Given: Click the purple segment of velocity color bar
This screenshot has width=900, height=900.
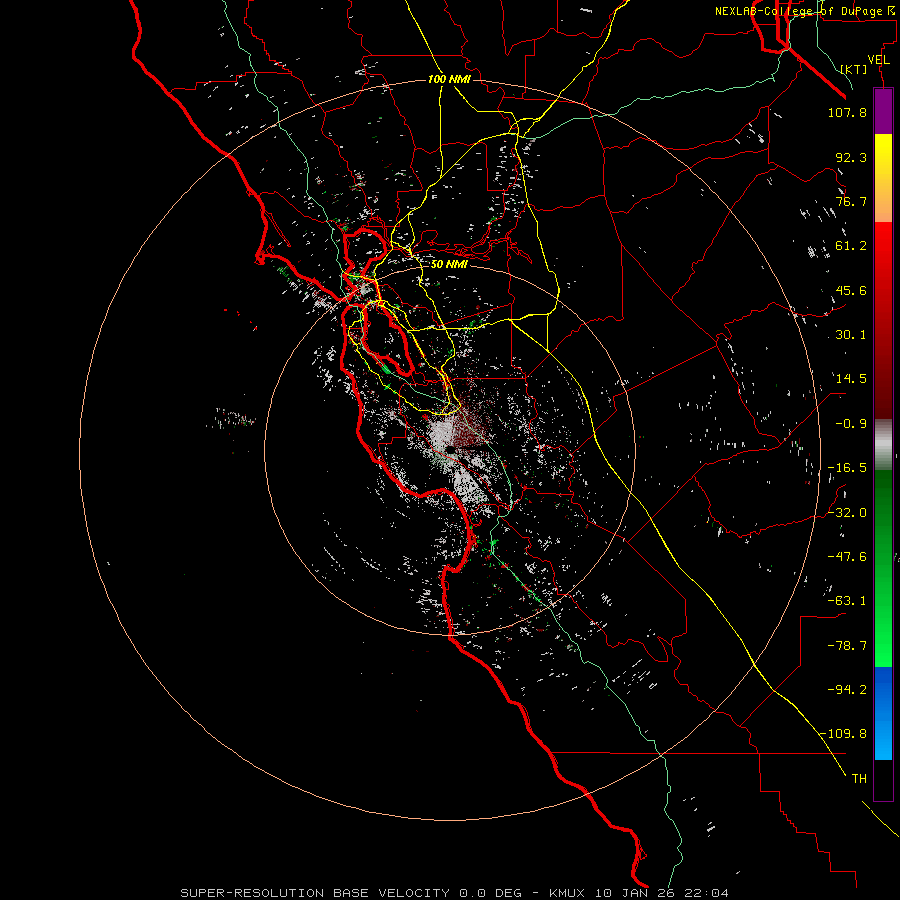Looking at the screenshot, I should (x=883, y=112).
